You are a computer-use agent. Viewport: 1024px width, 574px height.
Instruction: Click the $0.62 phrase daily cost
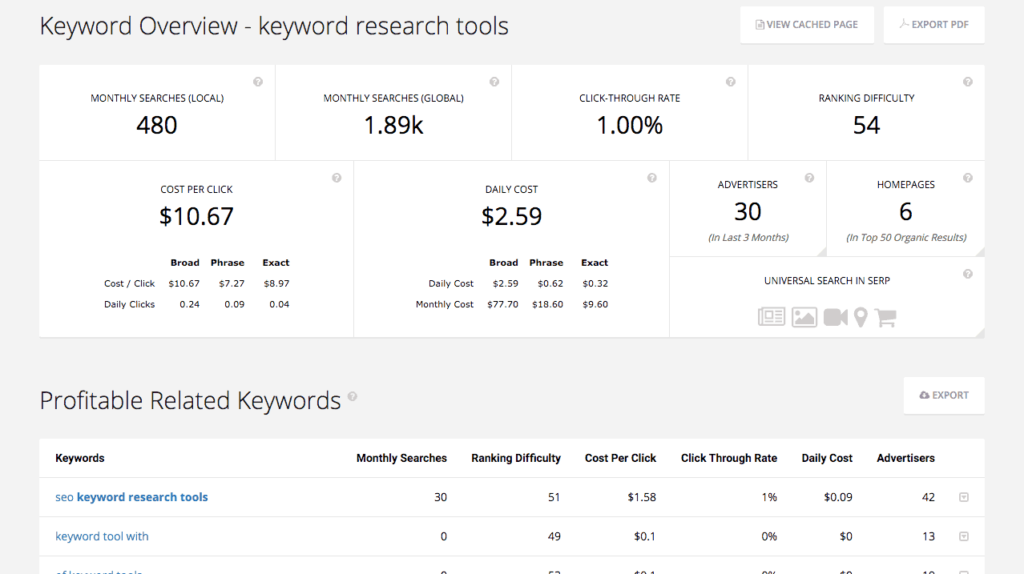(550, 283)
